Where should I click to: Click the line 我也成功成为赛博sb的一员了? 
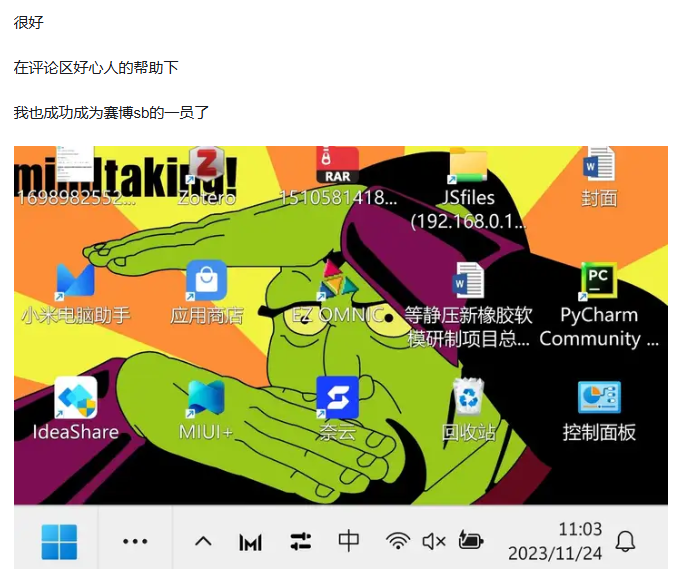point(111,112)
